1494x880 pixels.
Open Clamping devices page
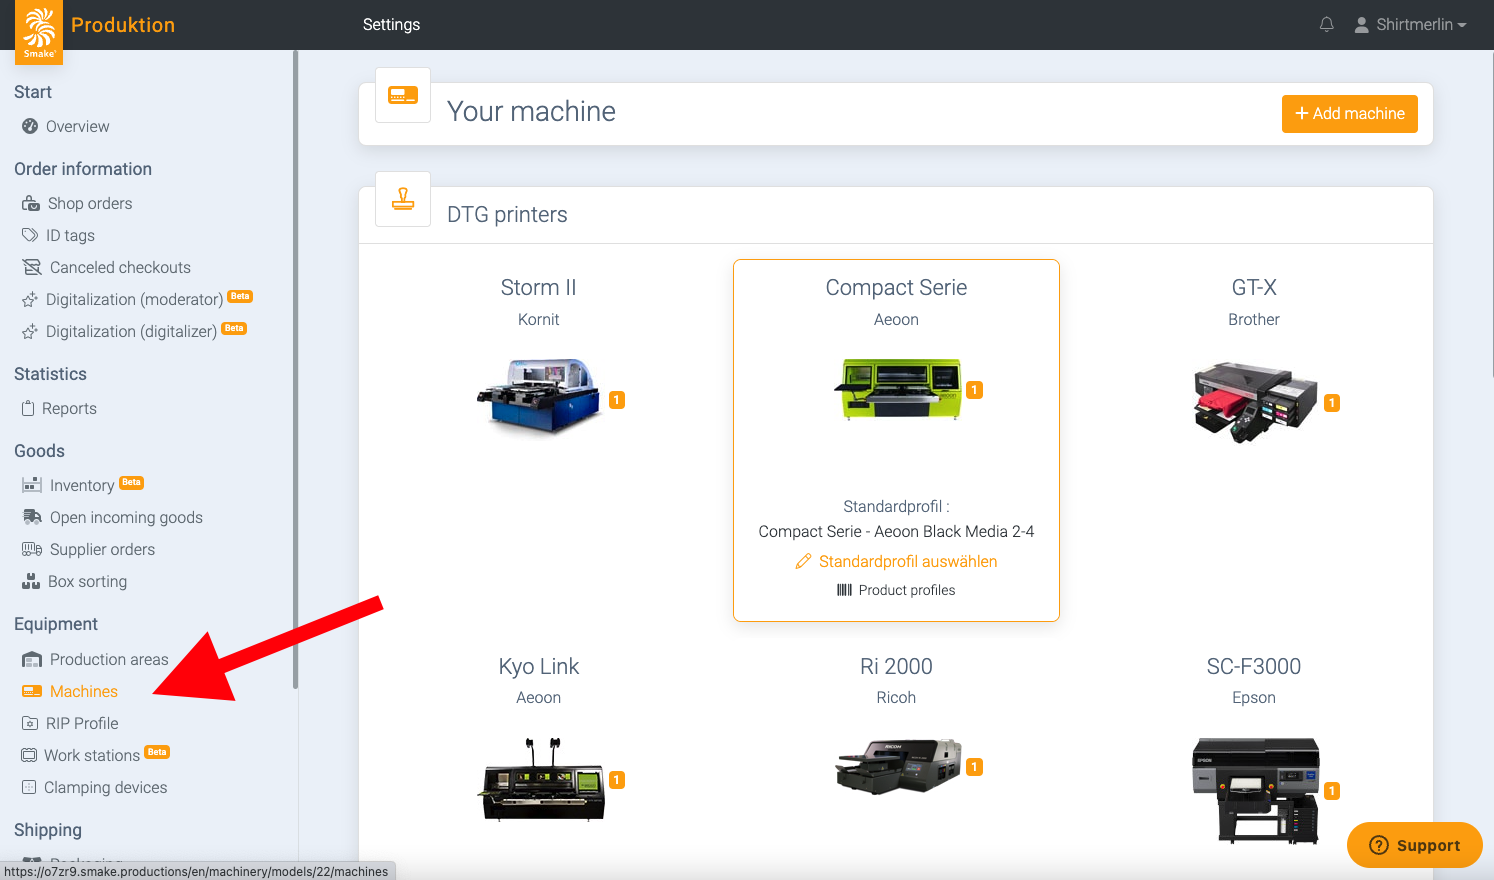pyautogui.click(x=105, y=787)
